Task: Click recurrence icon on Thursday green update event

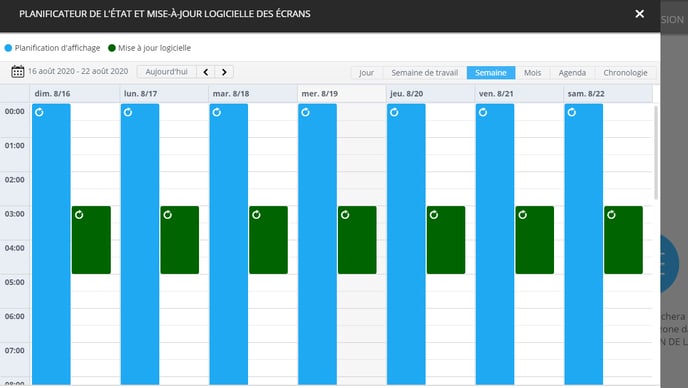Action: pos(434,215)
